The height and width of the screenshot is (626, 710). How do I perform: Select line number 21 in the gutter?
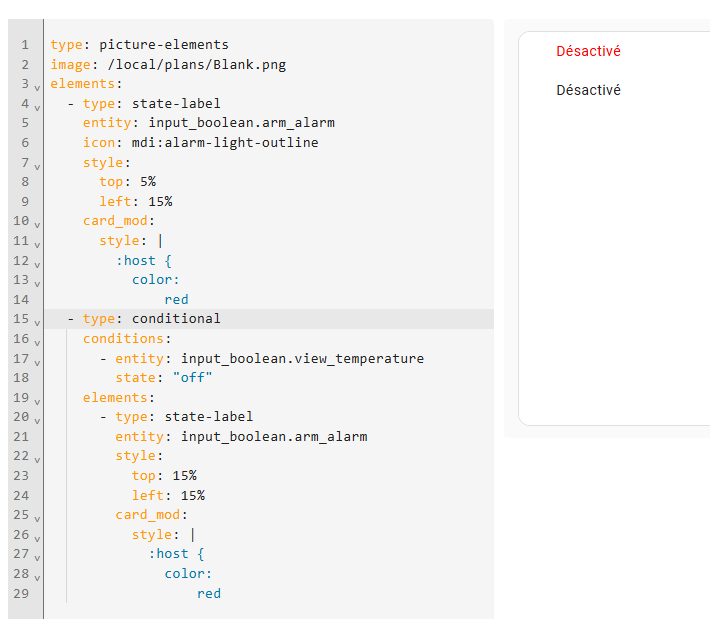point(21,437)
